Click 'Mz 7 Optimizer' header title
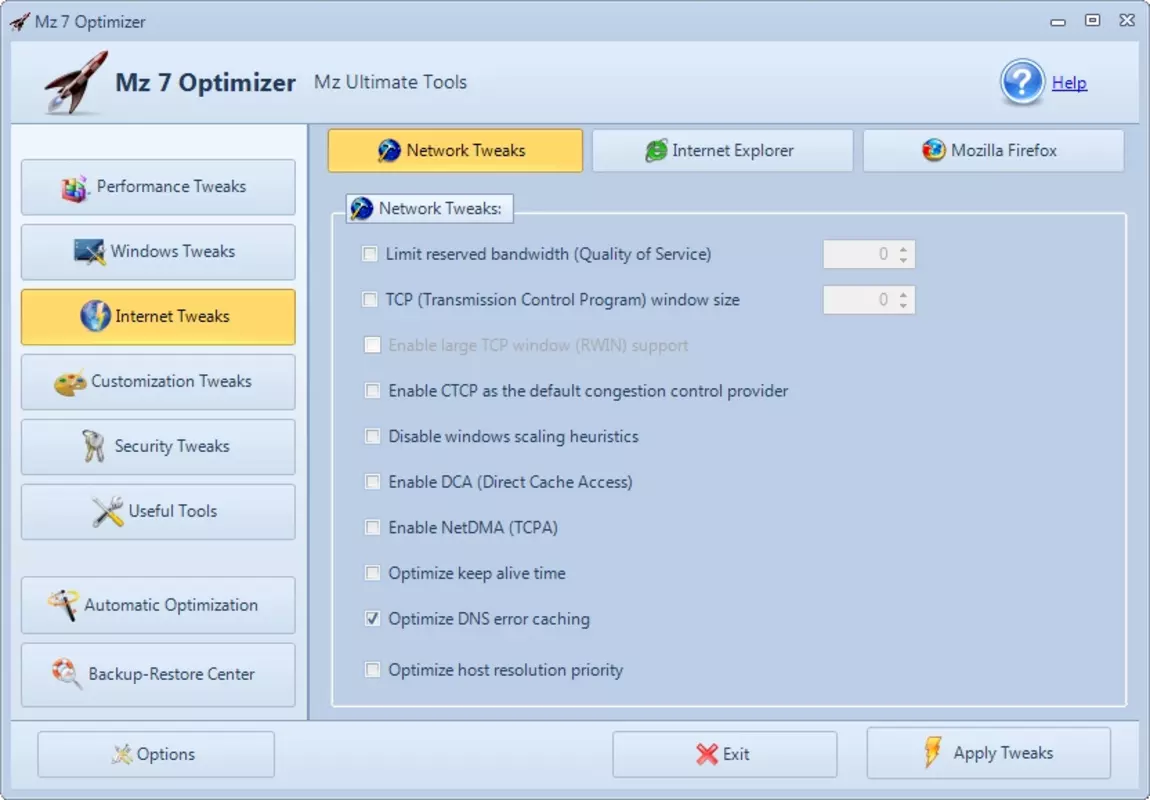Screen dimensions: 1150x800 [205, 83]
